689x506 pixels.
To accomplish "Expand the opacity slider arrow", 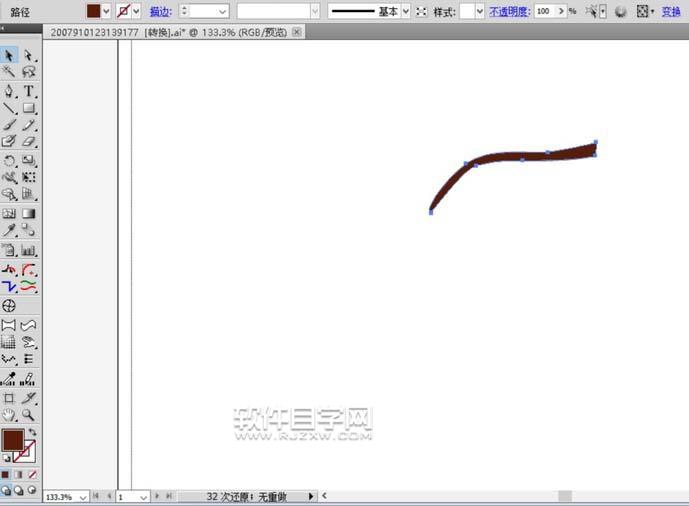I will pyautogui.click(x=561, y=11).
